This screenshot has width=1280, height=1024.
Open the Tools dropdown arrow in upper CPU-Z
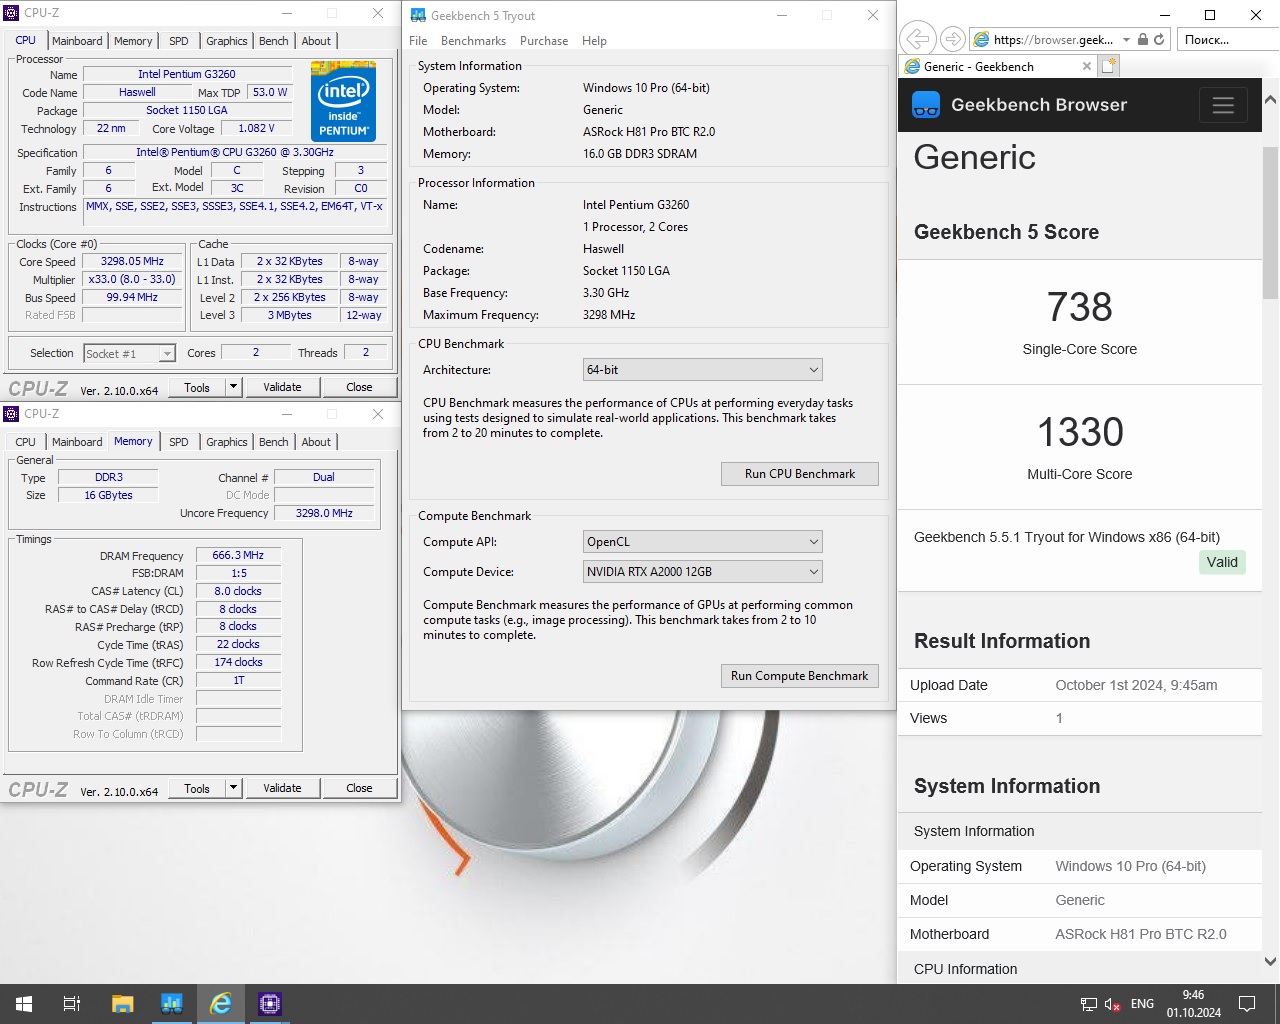[x=233, y=387]
